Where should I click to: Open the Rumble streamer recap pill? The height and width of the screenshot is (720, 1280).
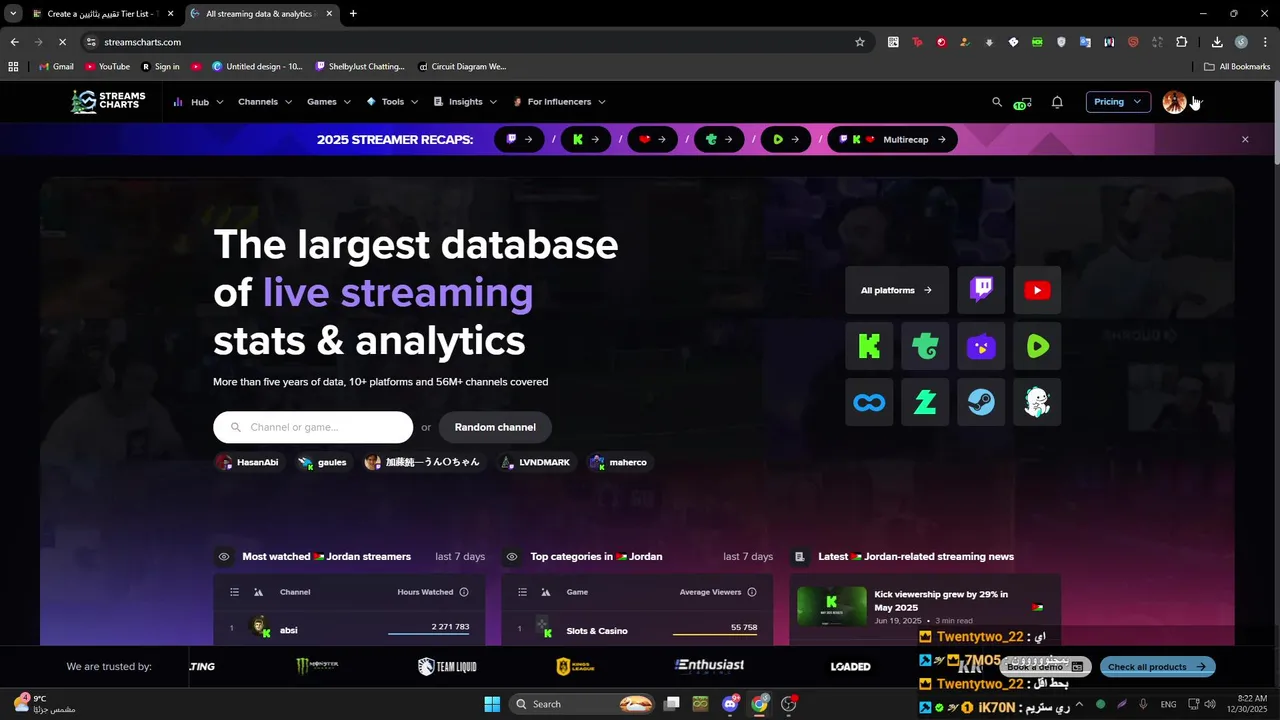(x=786, y=140)
